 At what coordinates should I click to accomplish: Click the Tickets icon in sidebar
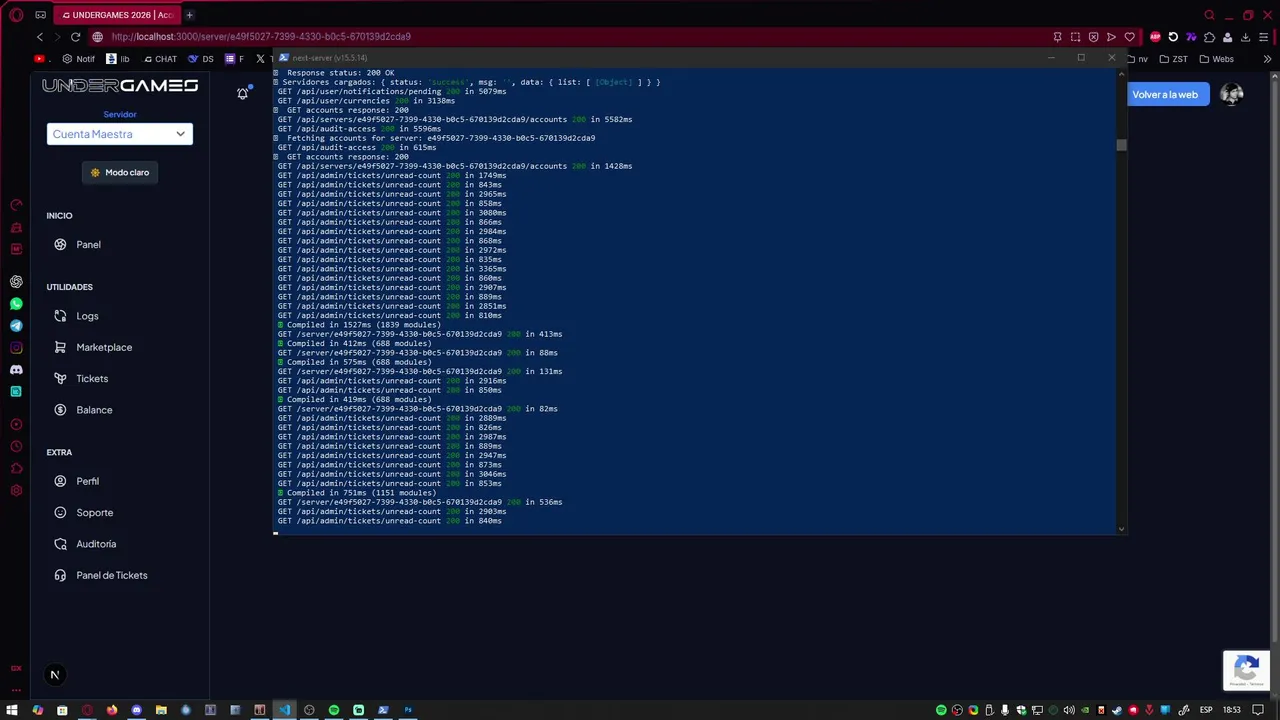tap(60, 378)
